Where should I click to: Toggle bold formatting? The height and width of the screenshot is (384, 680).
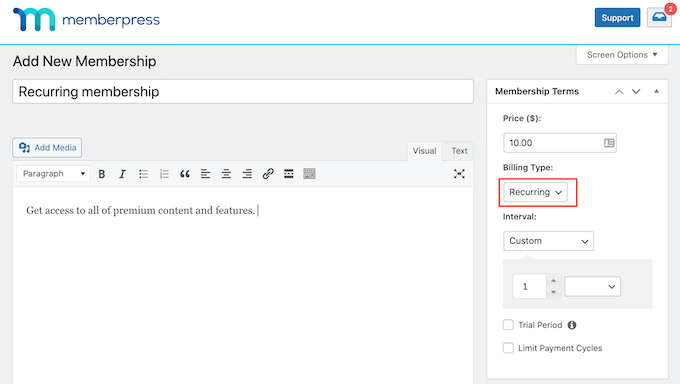click(101, 174)
